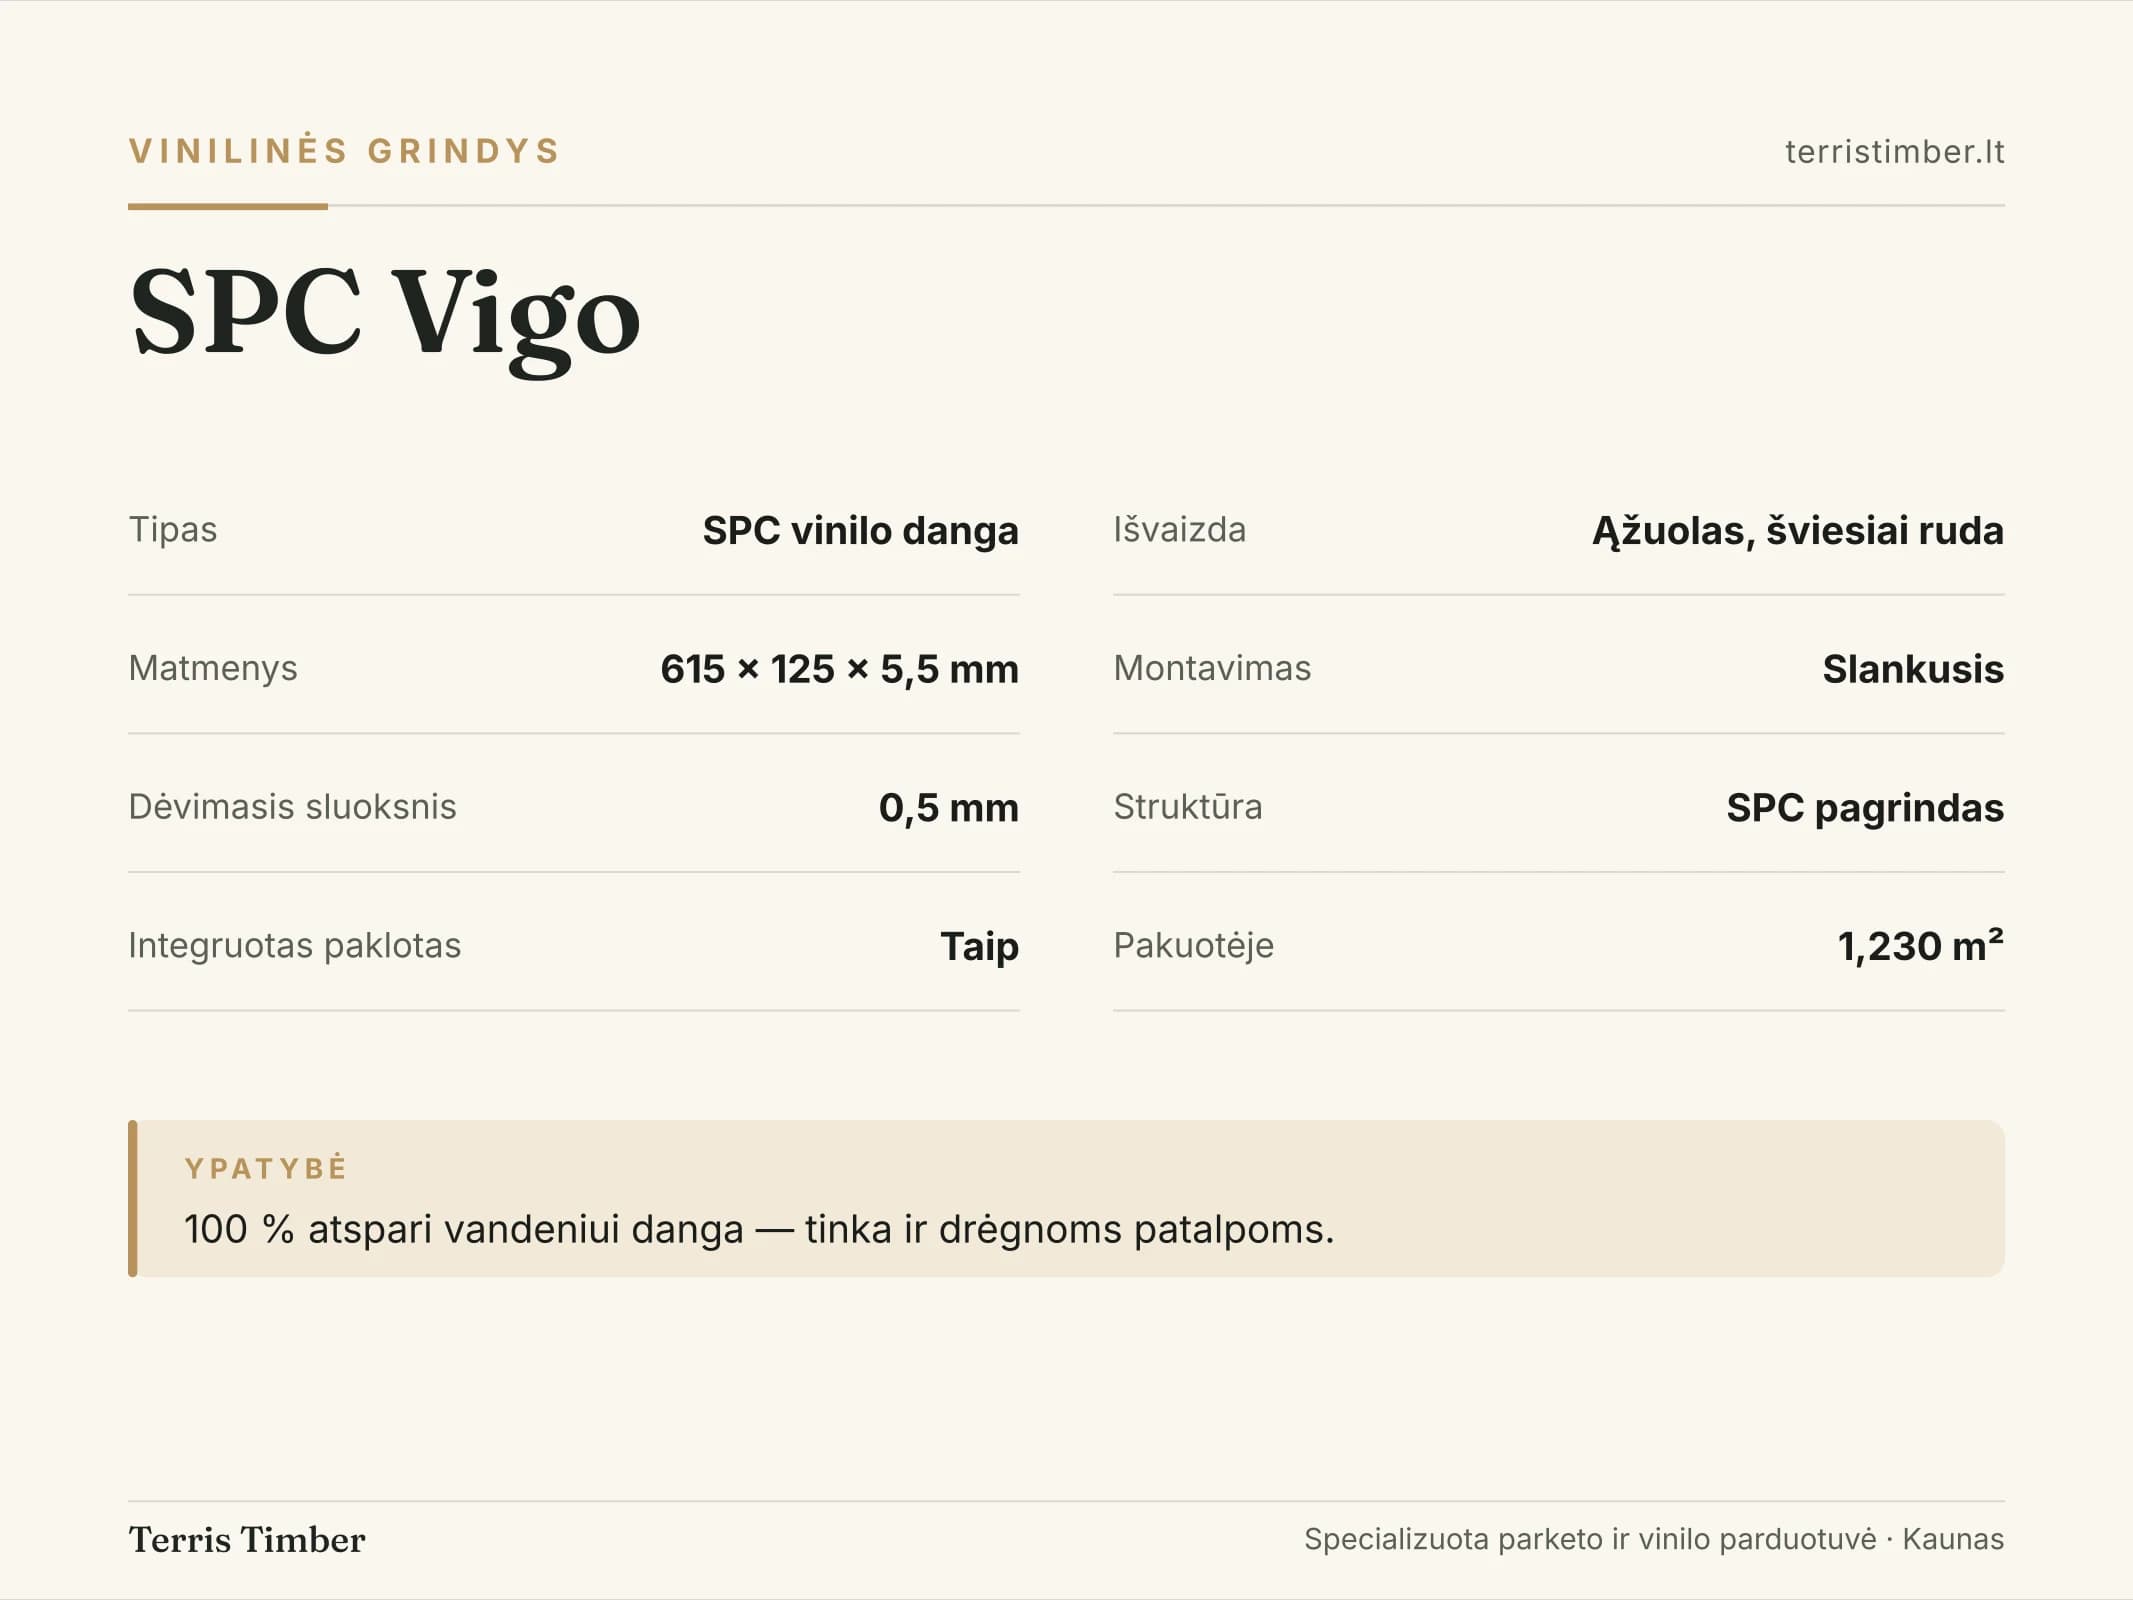Select the Išvaizda specification label

[x=1180, y=529]
